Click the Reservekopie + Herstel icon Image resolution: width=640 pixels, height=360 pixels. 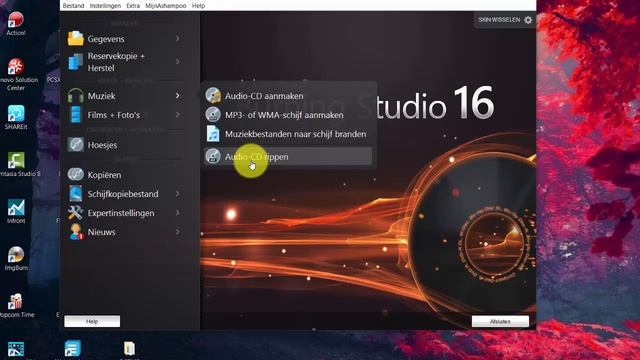76,62
